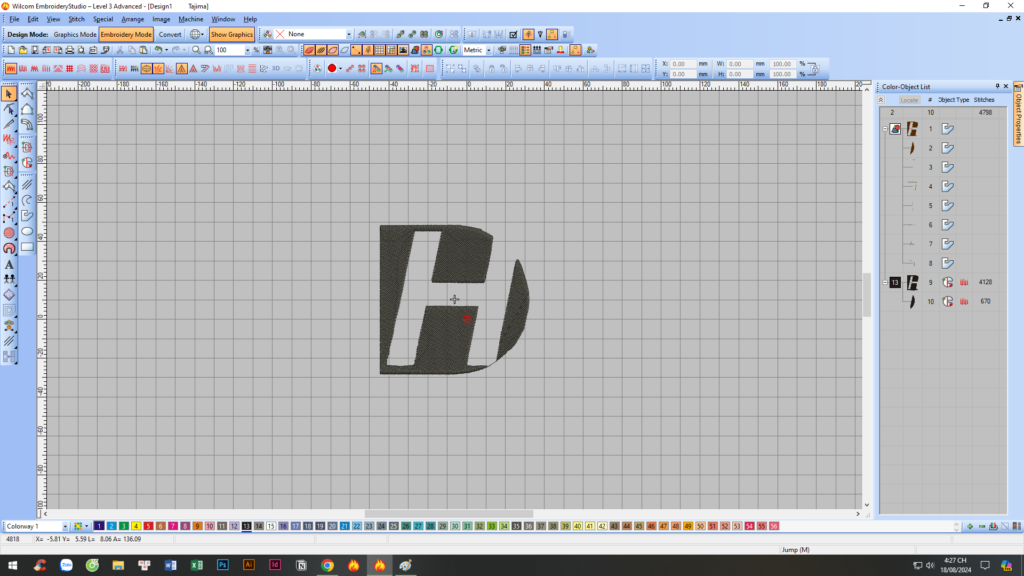Screen dimensions: 1024x576
Task: Choose the Rectangle shape tool
Action: click(27, 247)
